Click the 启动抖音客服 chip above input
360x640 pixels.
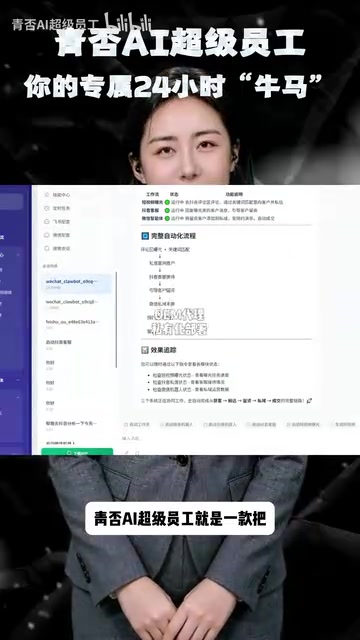(x=261, y=424)
